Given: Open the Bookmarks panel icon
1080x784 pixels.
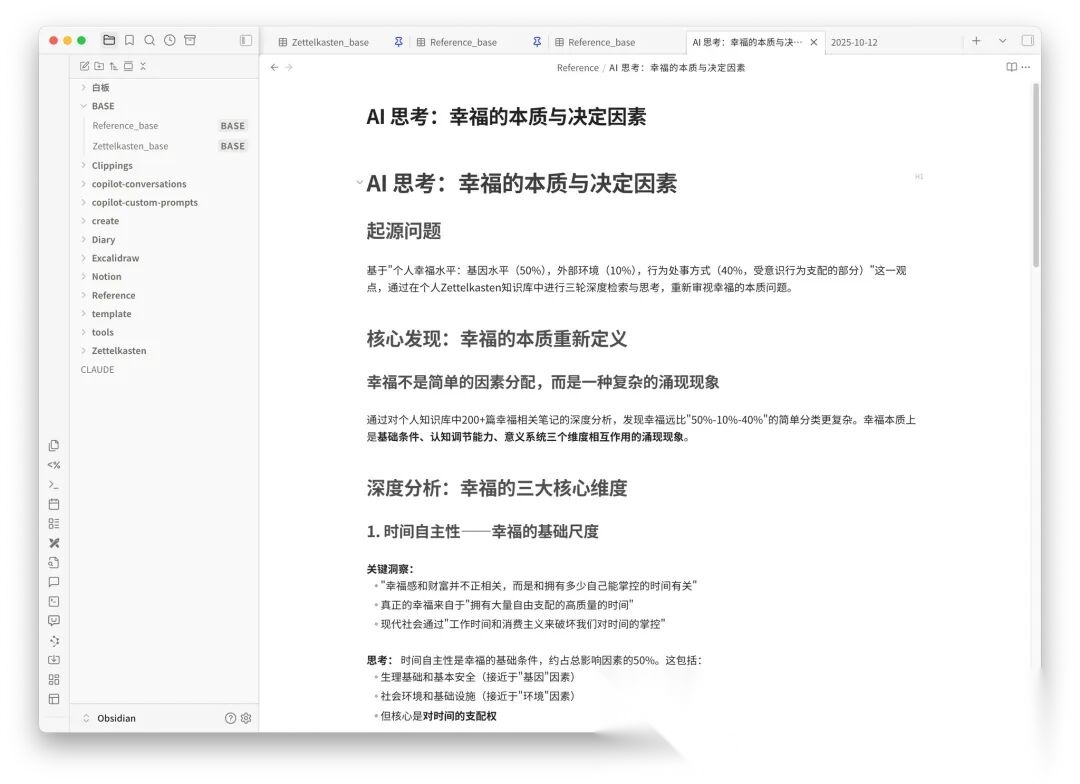Looking at the screenshot, I should pyautogui.click(x=129, y=40).
